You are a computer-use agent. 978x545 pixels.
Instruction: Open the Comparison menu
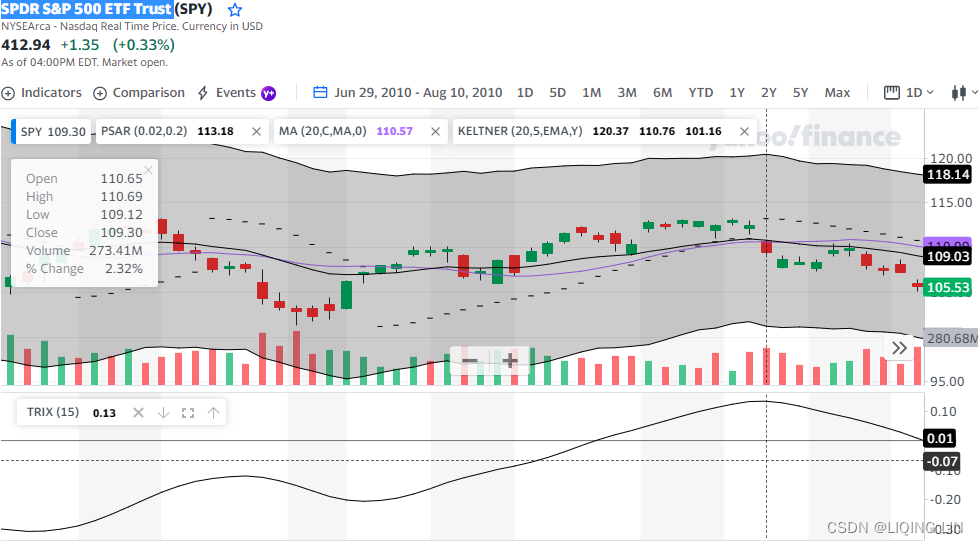(139, 93)
